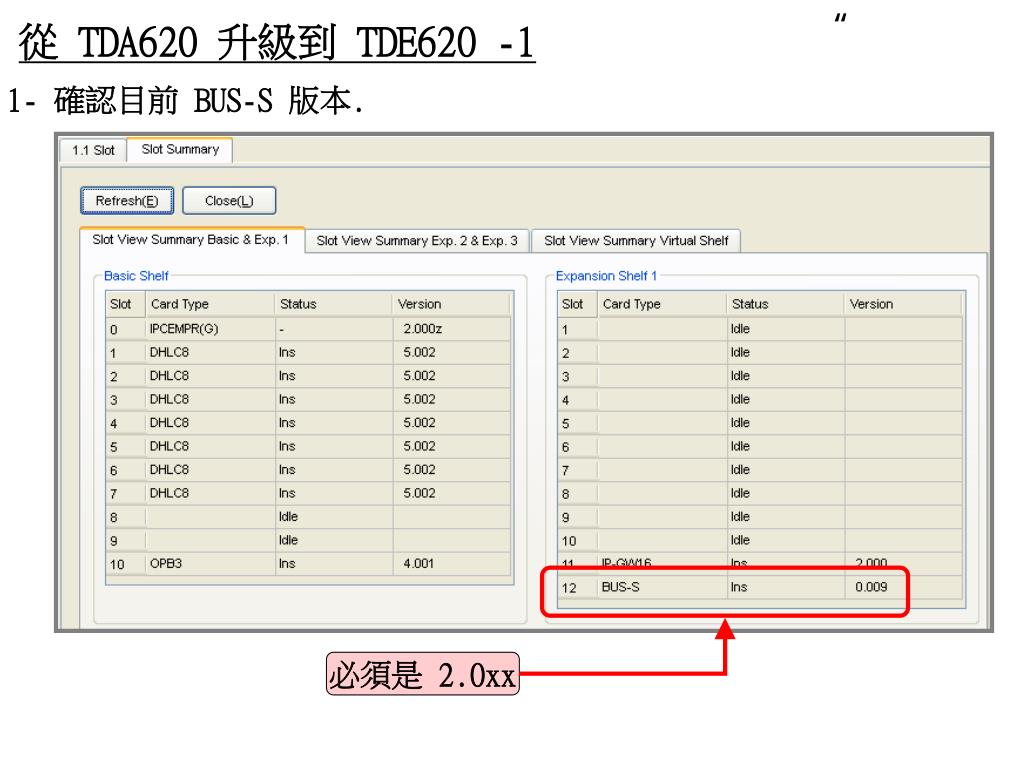1024x768 pixels.
Task: Click Basic Shelf Version column header
Action: 420,305
